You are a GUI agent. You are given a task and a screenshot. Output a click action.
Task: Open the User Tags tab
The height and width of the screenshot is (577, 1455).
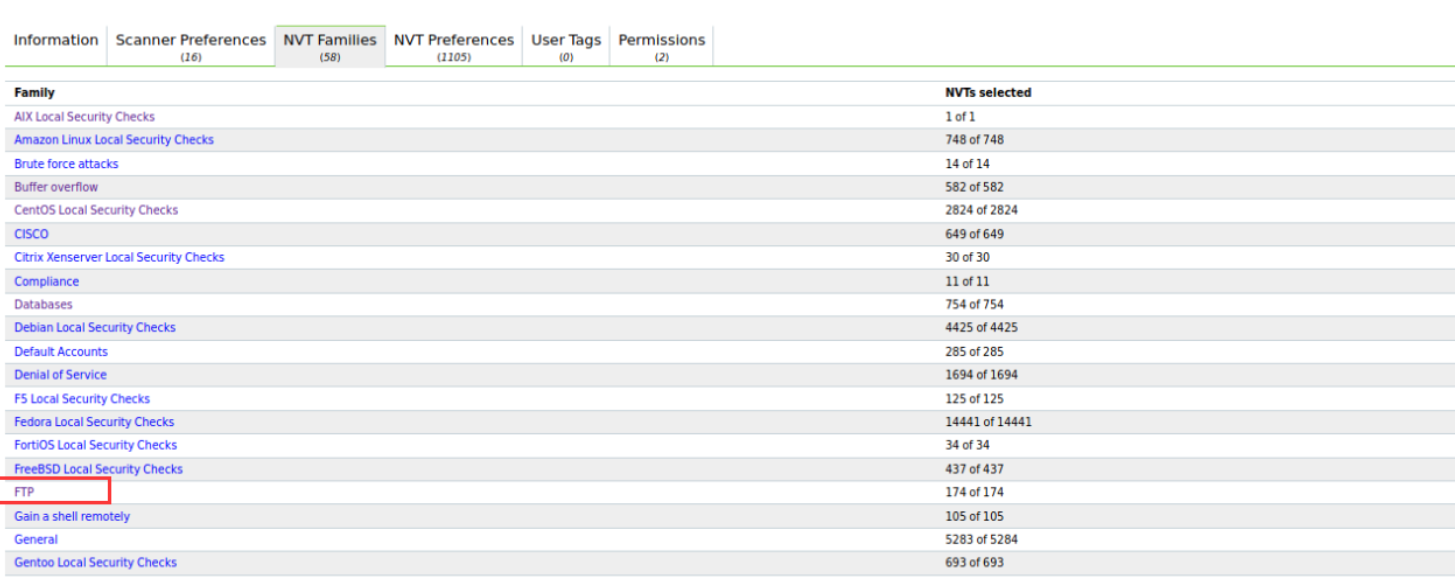pos(566,41)
